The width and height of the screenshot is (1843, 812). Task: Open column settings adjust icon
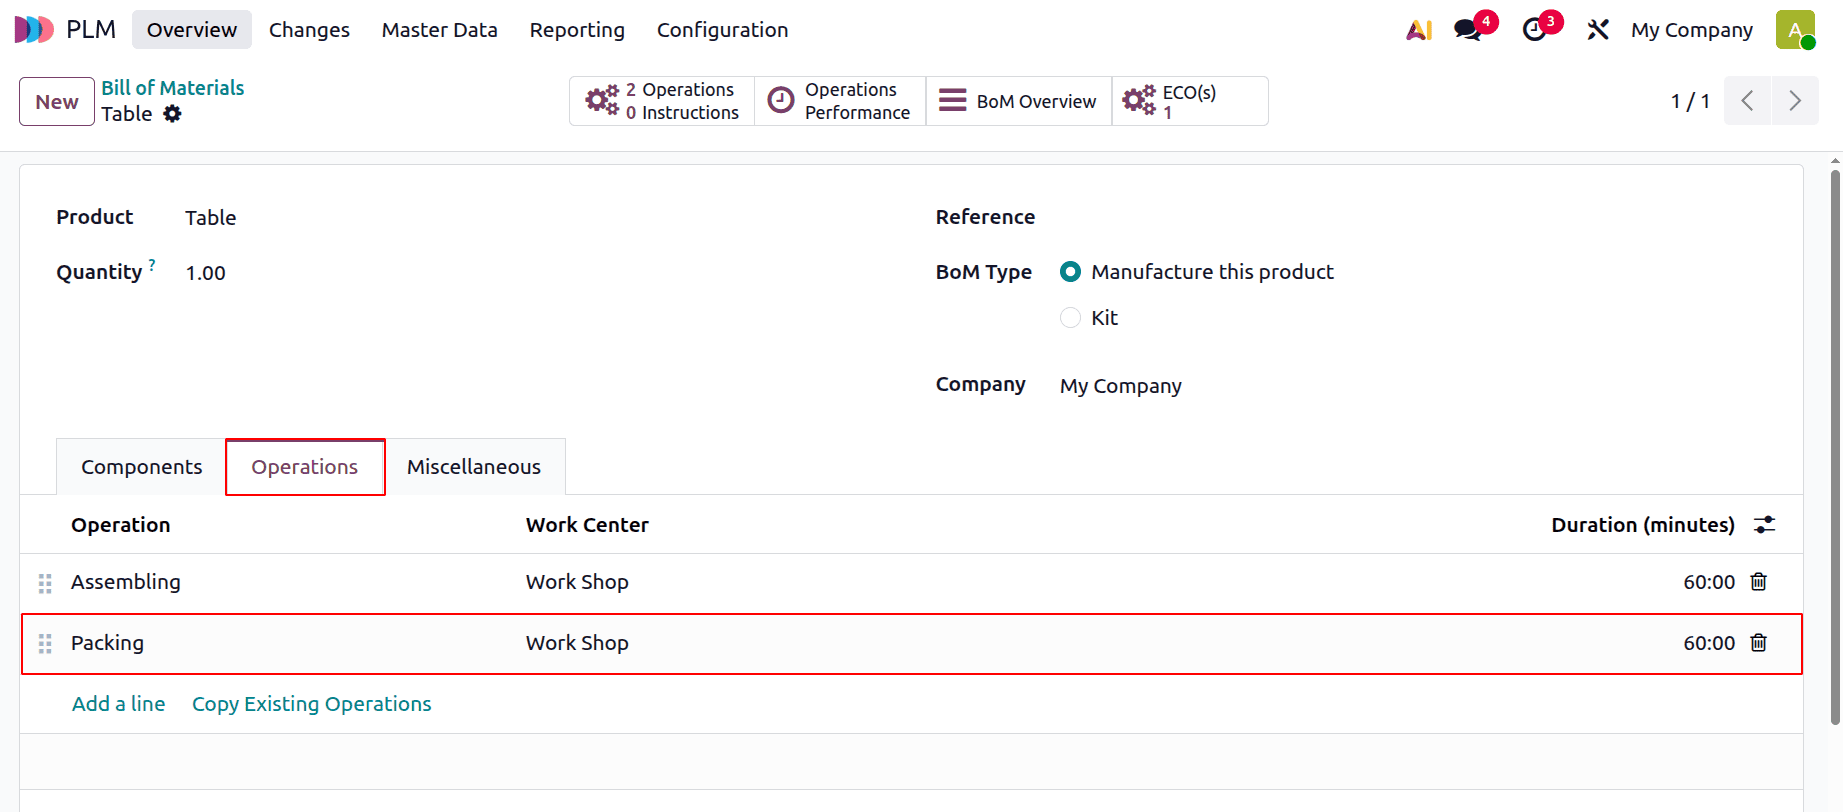1765,525
